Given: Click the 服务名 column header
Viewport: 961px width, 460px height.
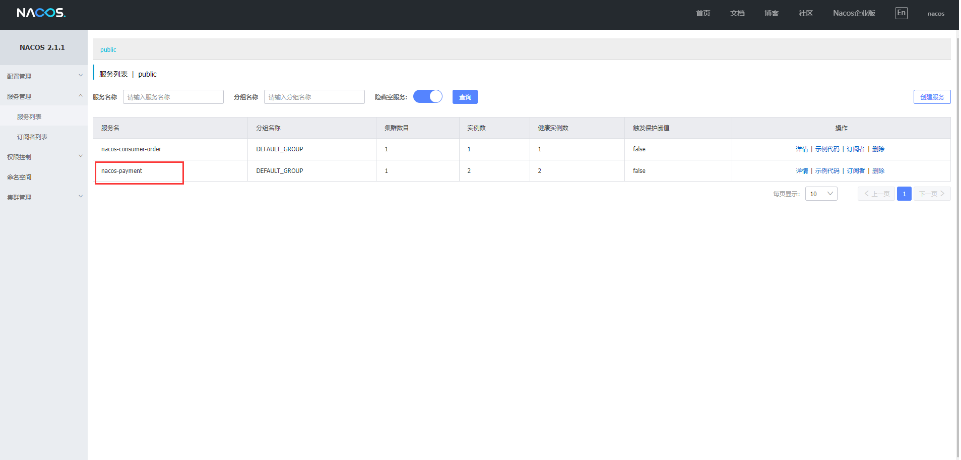Looking at the screenshot, I should (110, 128).
